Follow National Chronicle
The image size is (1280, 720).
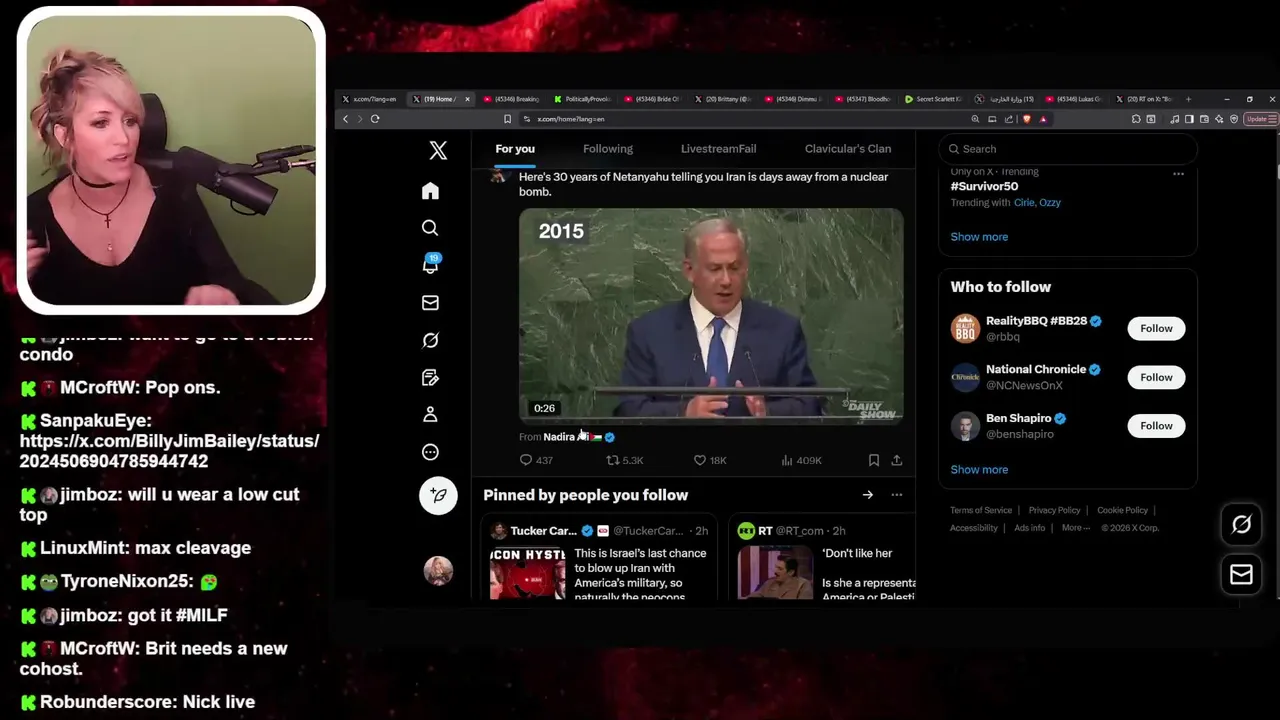1156,377
